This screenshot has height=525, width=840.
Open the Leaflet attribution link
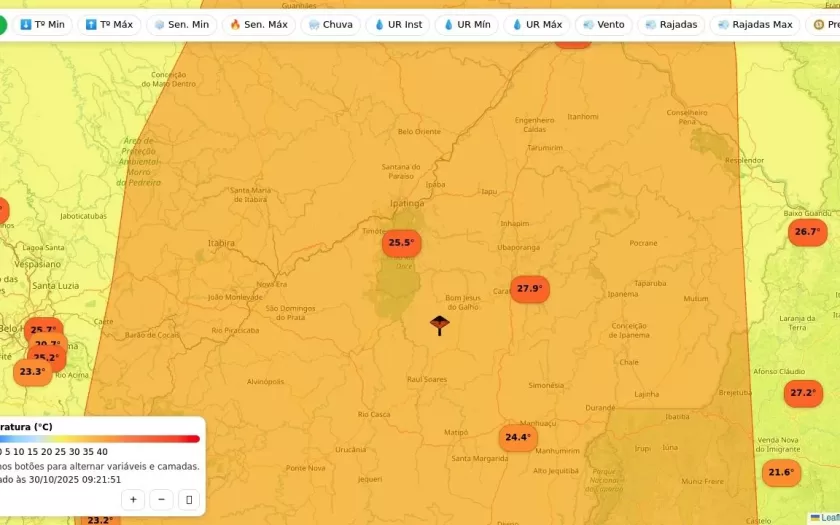[x=828, y=518]
